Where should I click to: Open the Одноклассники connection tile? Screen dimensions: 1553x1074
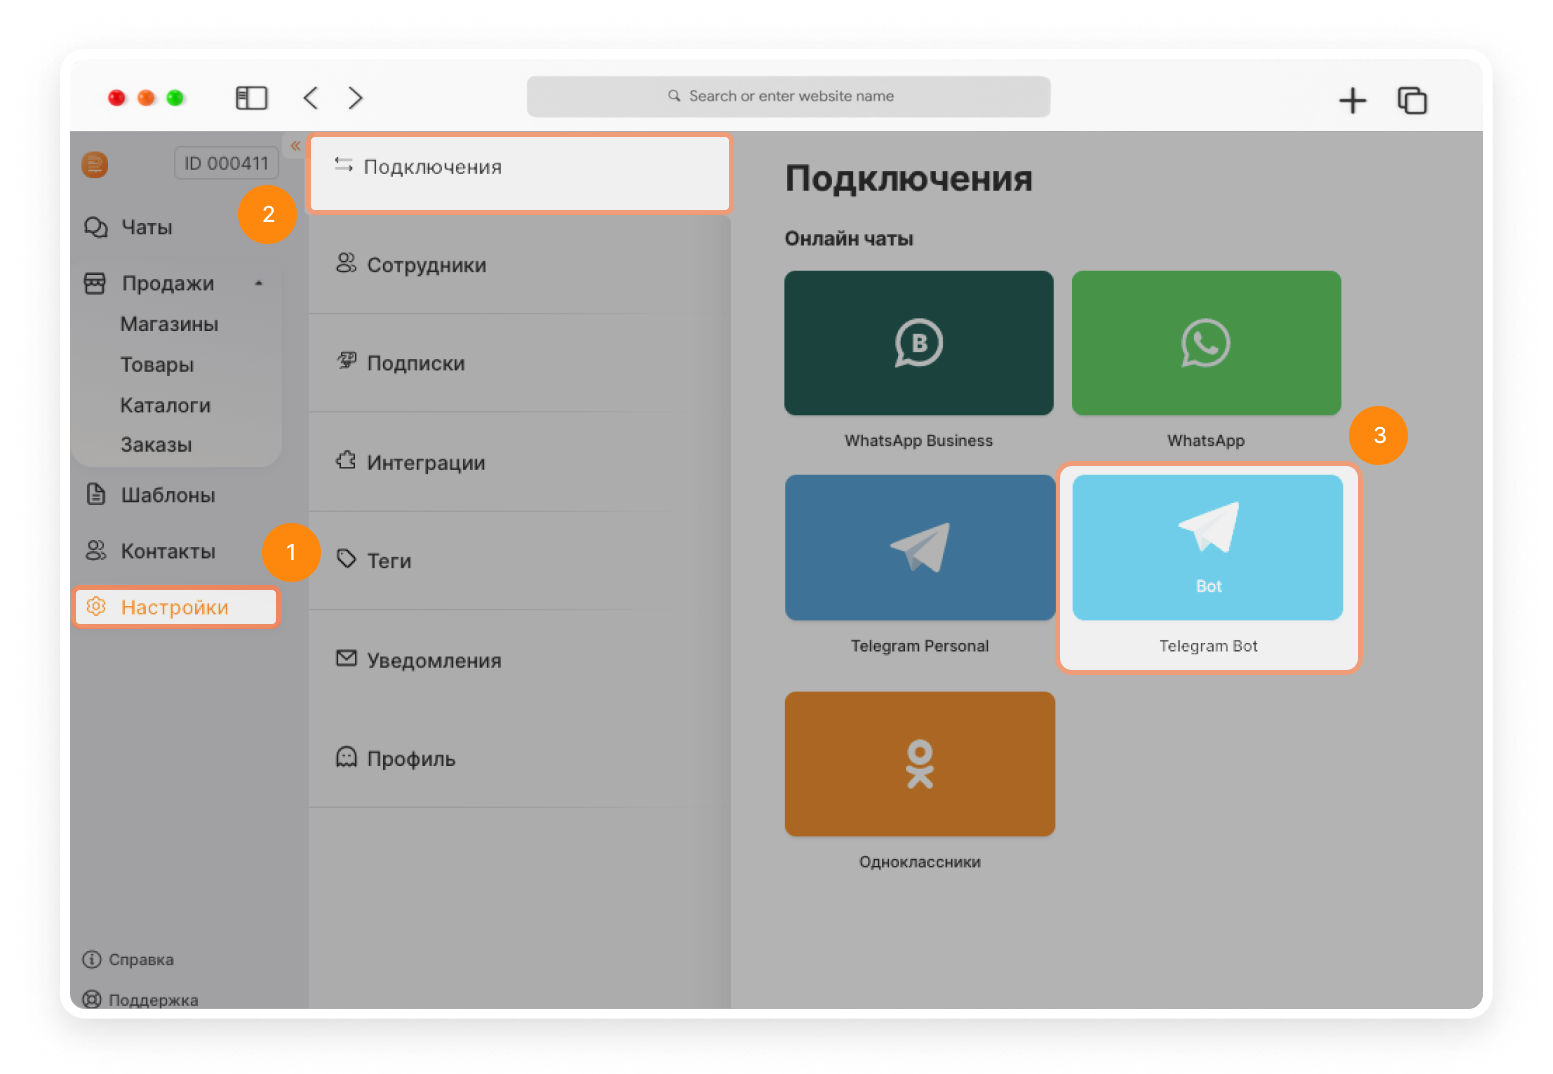tap(920, 764)
